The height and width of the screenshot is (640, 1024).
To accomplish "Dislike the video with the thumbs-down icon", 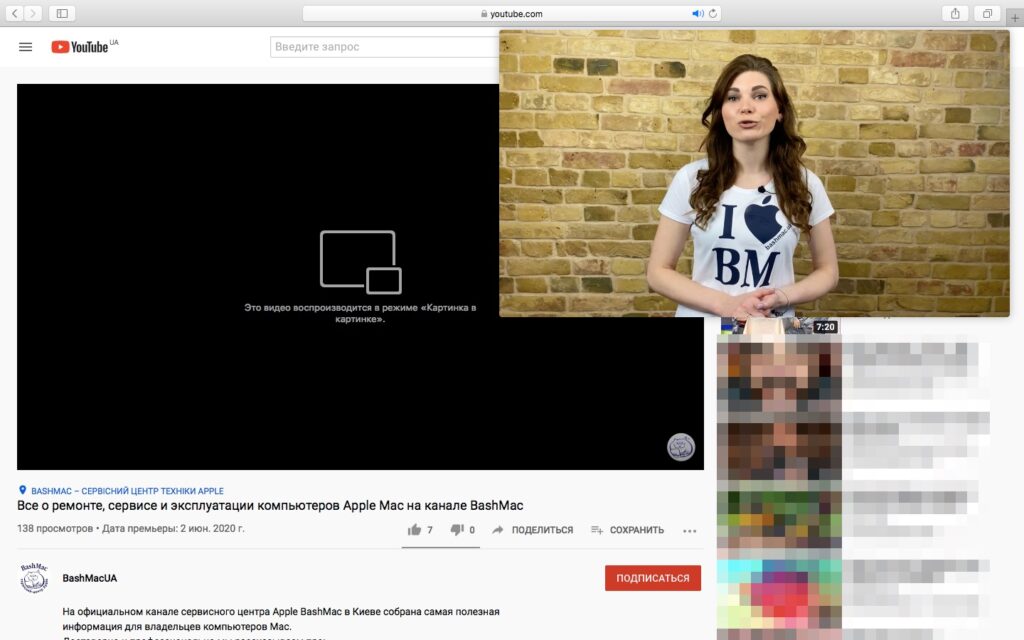I will pos(457,530).
